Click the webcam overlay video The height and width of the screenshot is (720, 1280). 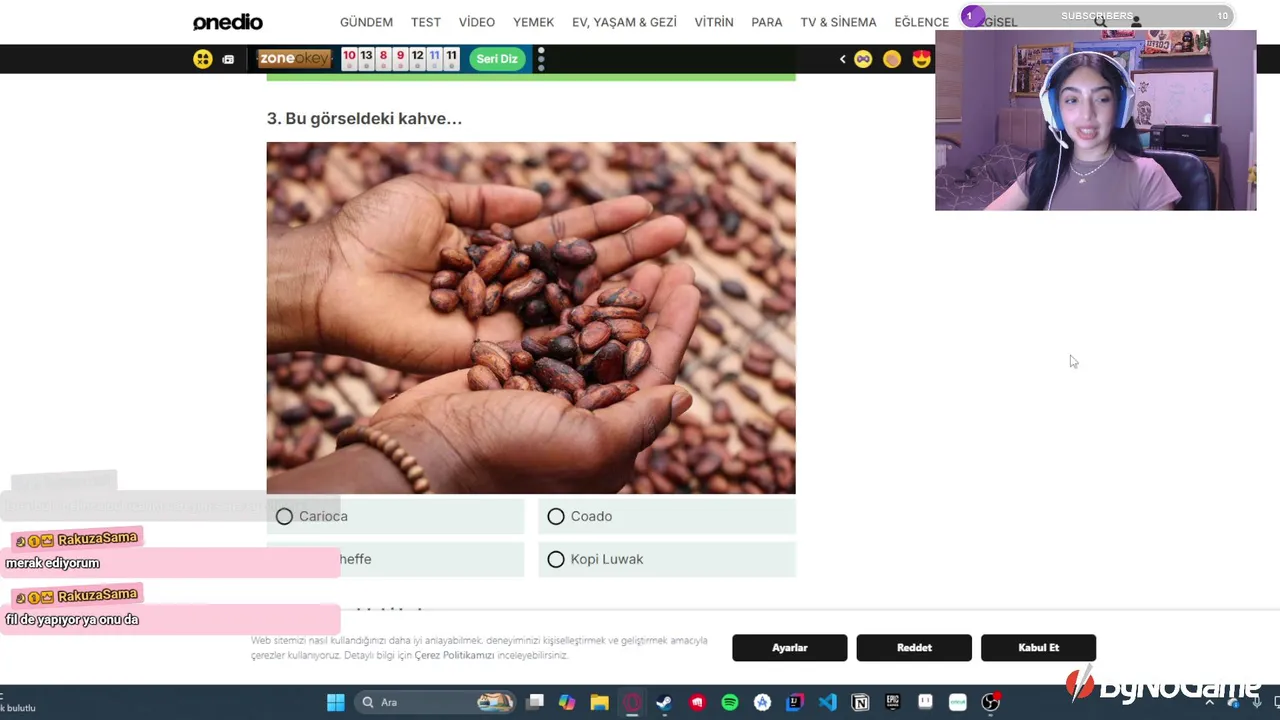[1095, 120]
